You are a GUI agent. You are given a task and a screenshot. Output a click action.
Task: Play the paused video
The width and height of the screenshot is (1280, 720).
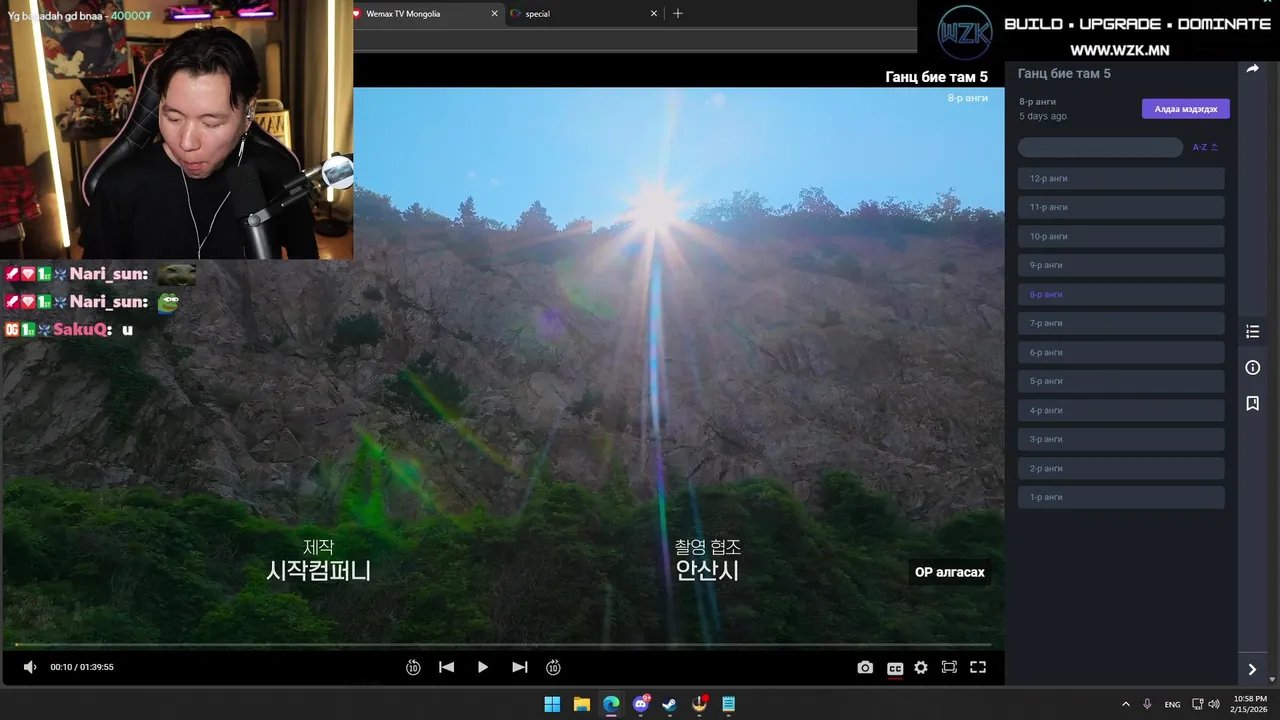pyautogui.click(x=483, y=667)
